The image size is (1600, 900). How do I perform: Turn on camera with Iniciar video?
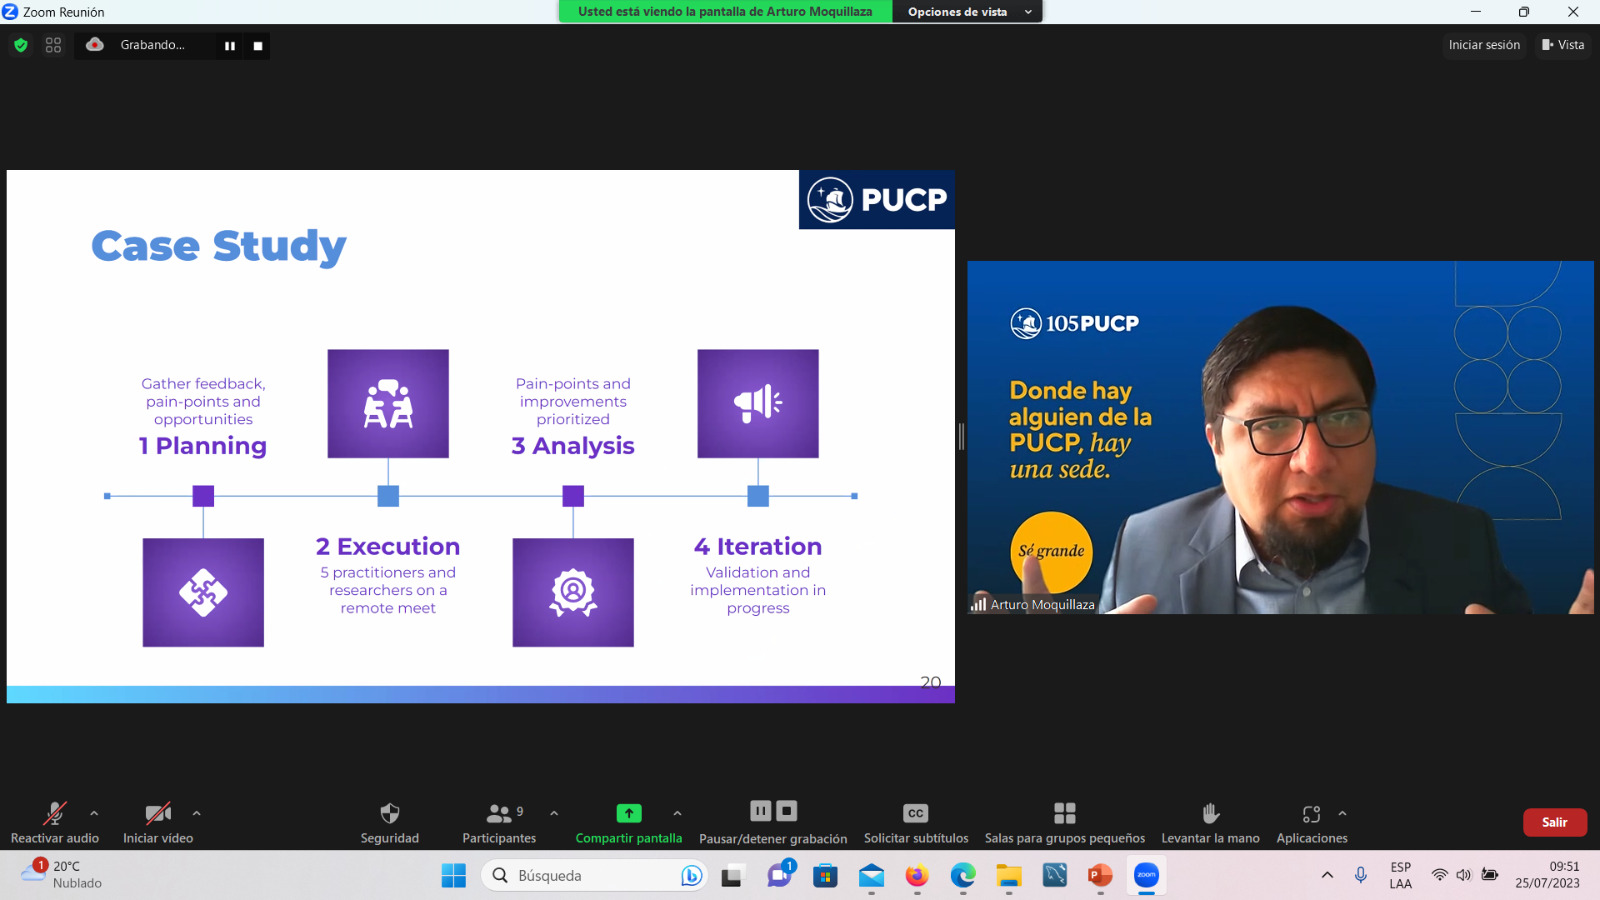[158, 814]
